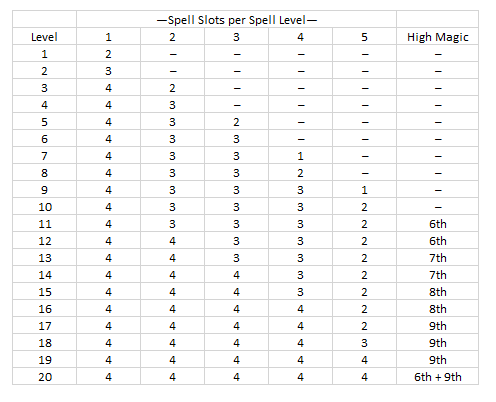Select the level 10 row label
Screen dimensions: 496x402
(44, 207)
